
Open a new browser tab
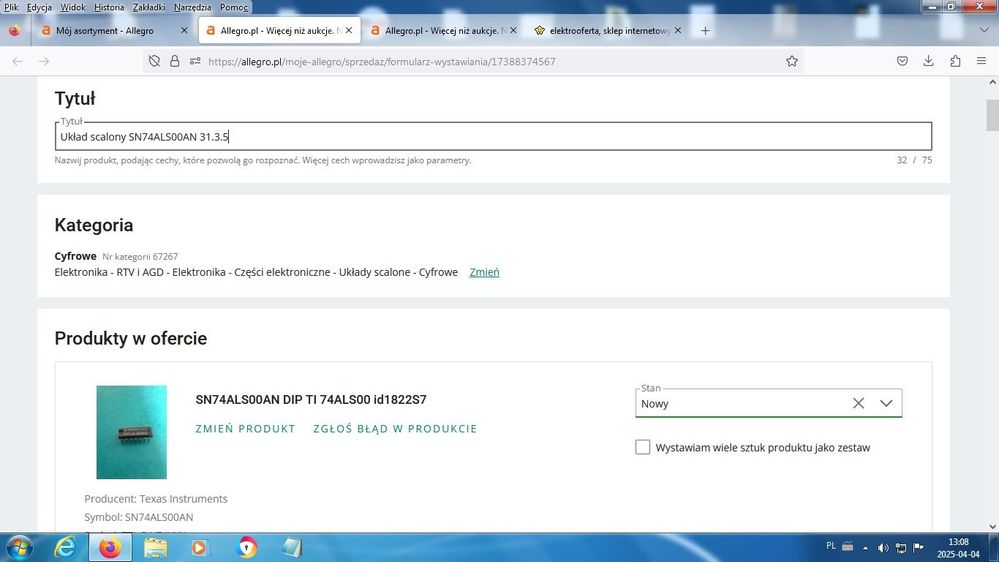tap(705, 31)
